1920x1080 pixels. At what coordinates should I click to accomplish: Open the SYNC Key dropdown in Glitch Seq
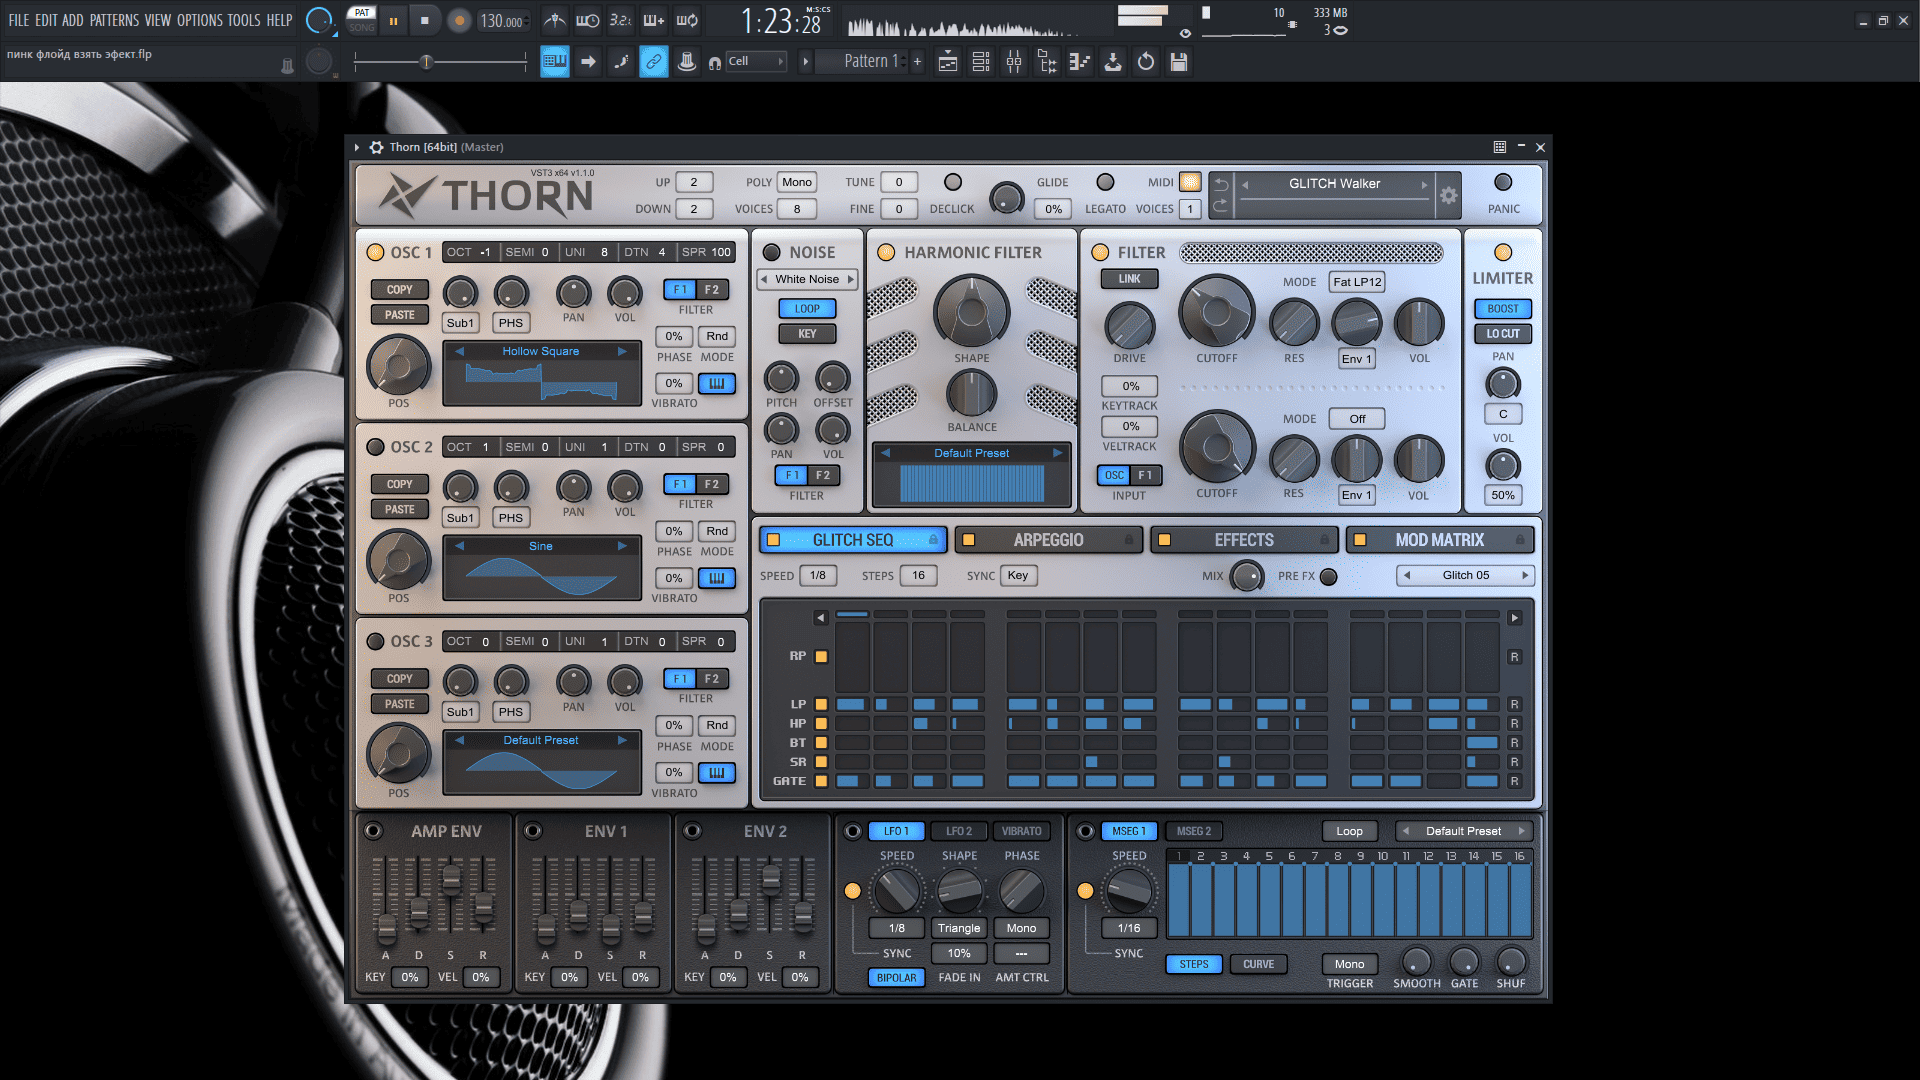(x=1018, y=575)
